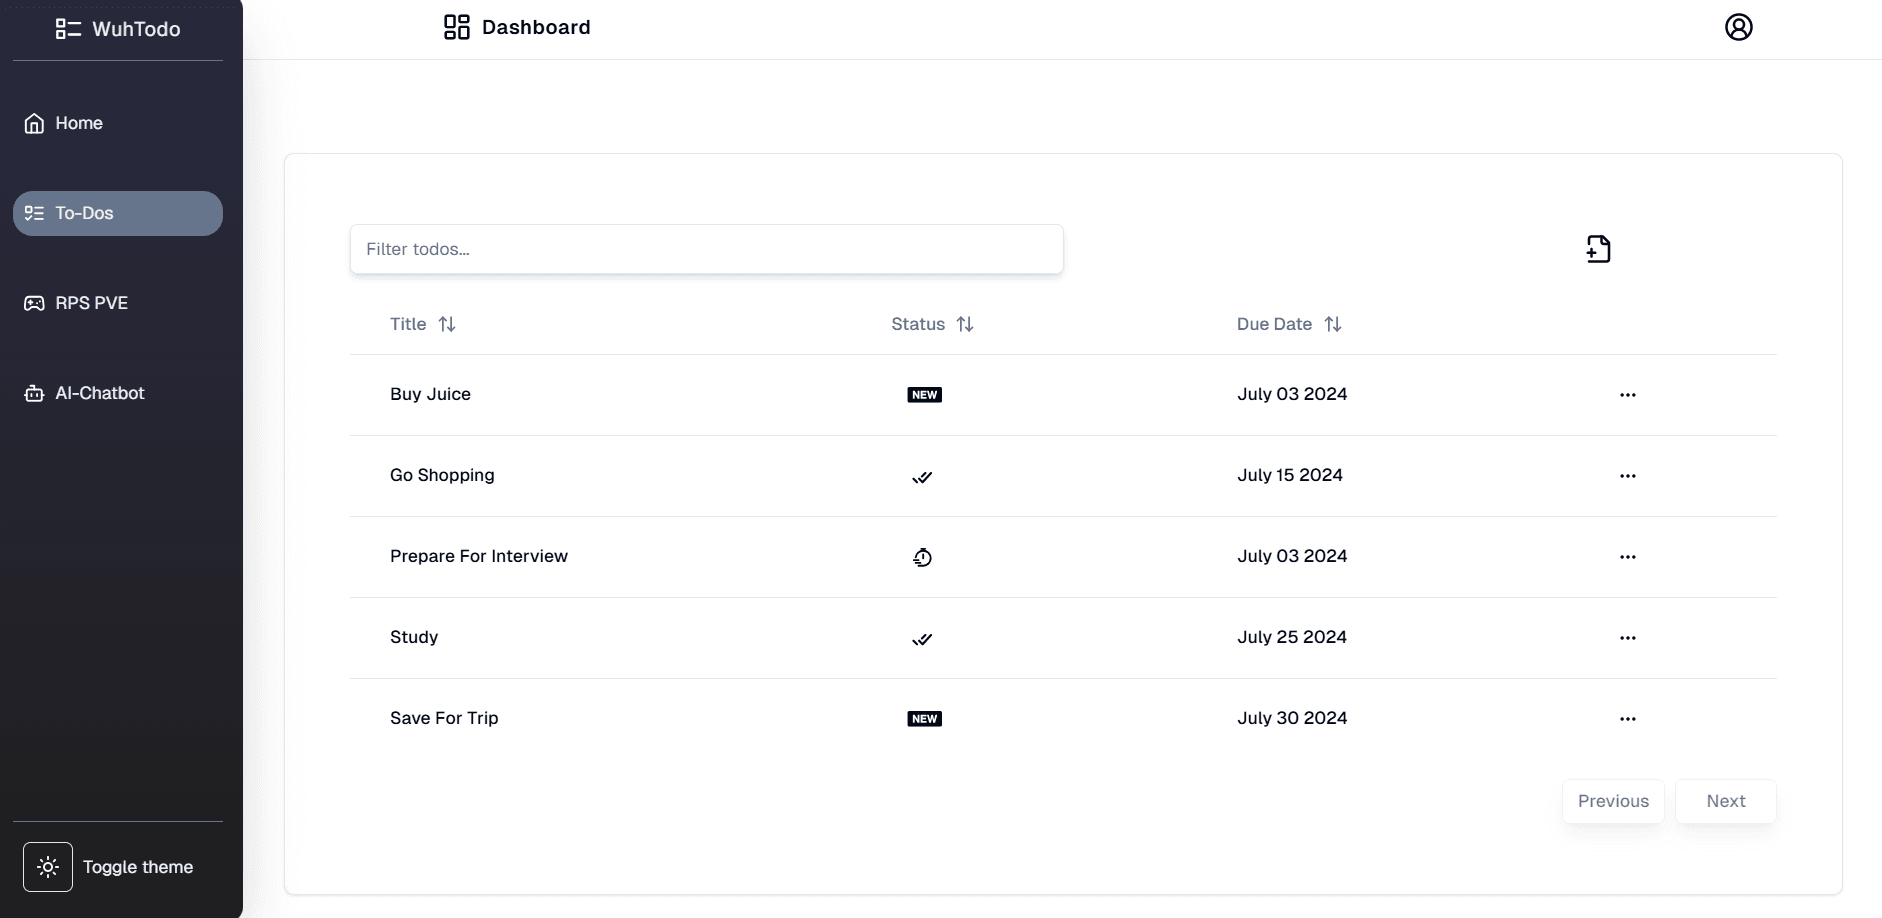Click the completed double-check icon for Study
1882x918 pixels.
pos(922,639)
